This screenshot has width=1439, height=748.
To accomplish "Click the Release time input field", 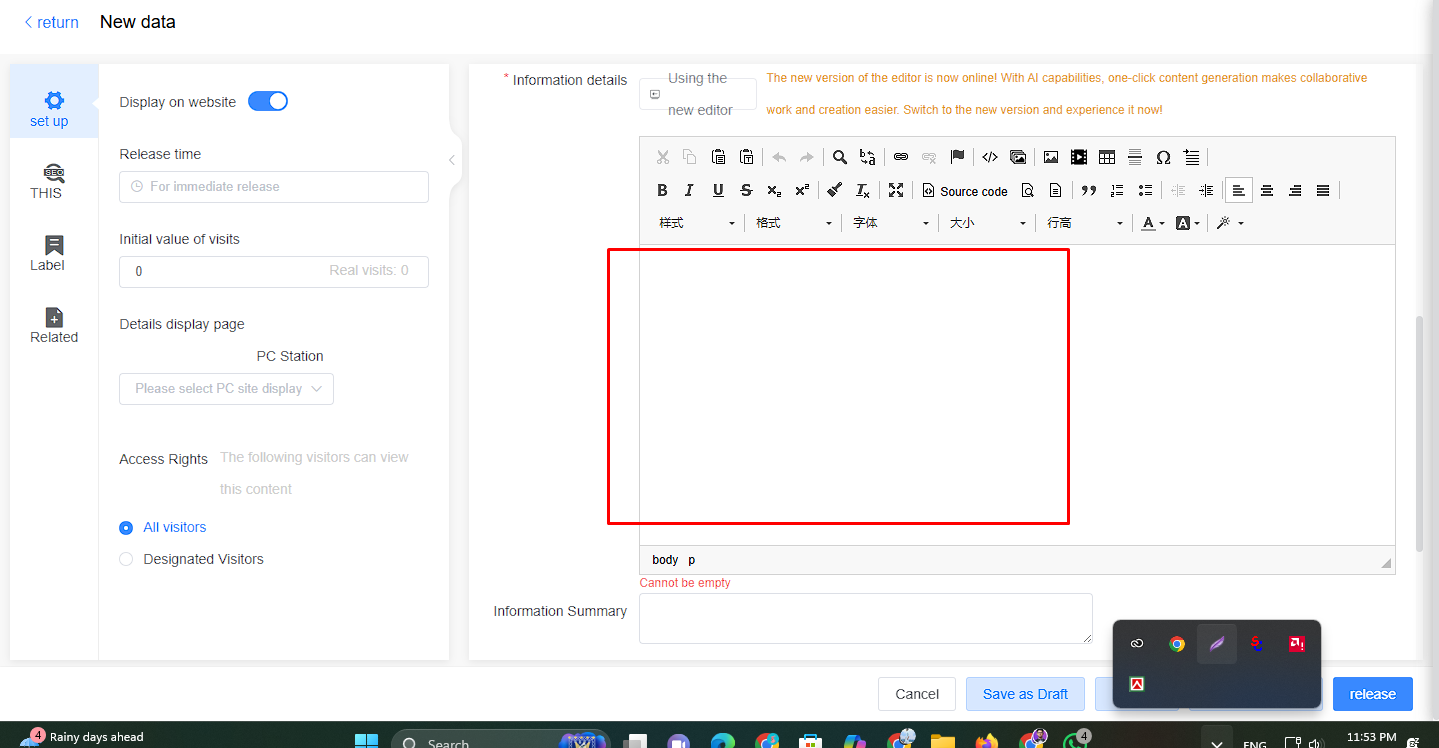I will pos(274,186).
